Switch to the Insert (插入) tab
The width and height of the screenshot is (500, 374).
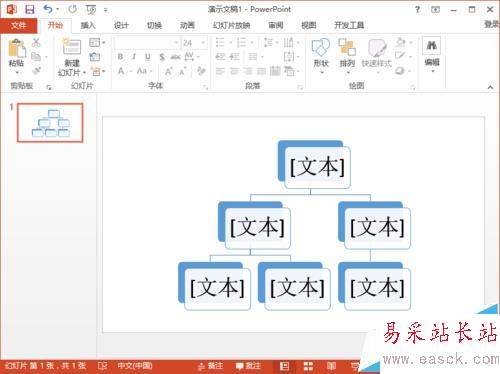coord(88,25)
